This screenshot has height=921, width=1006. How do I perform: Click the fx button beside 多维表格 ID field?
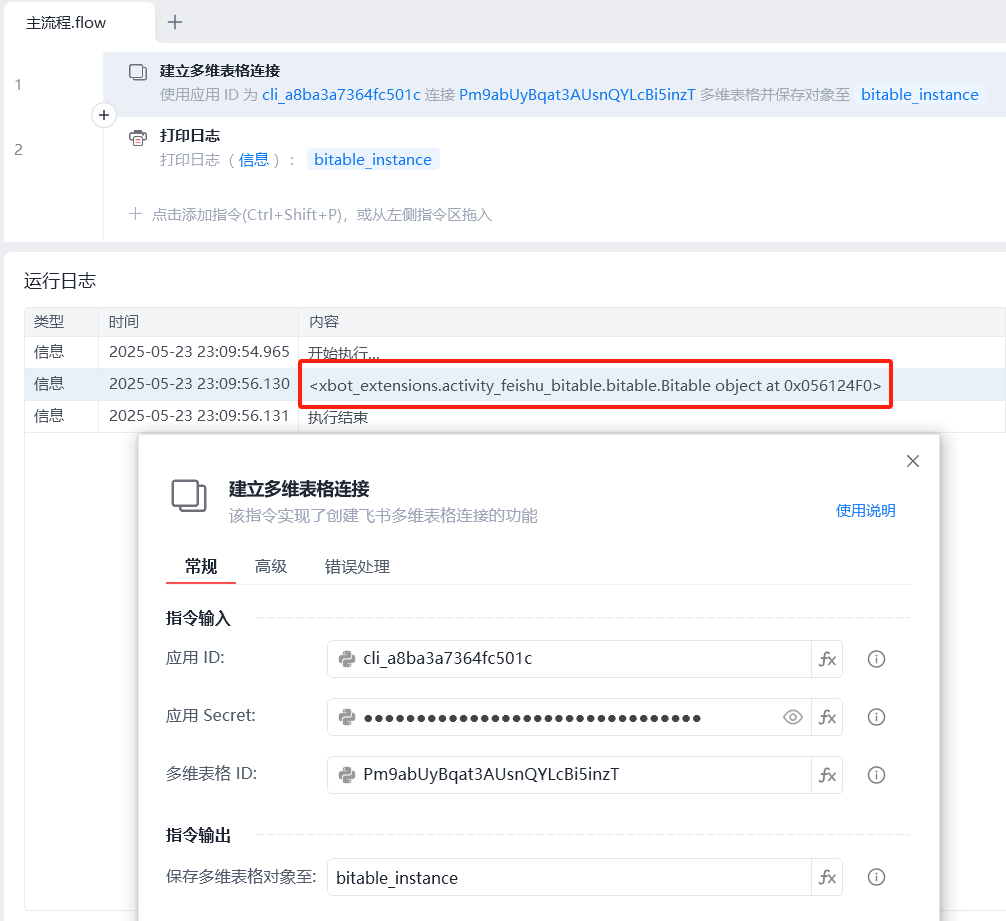click(827, 775)
